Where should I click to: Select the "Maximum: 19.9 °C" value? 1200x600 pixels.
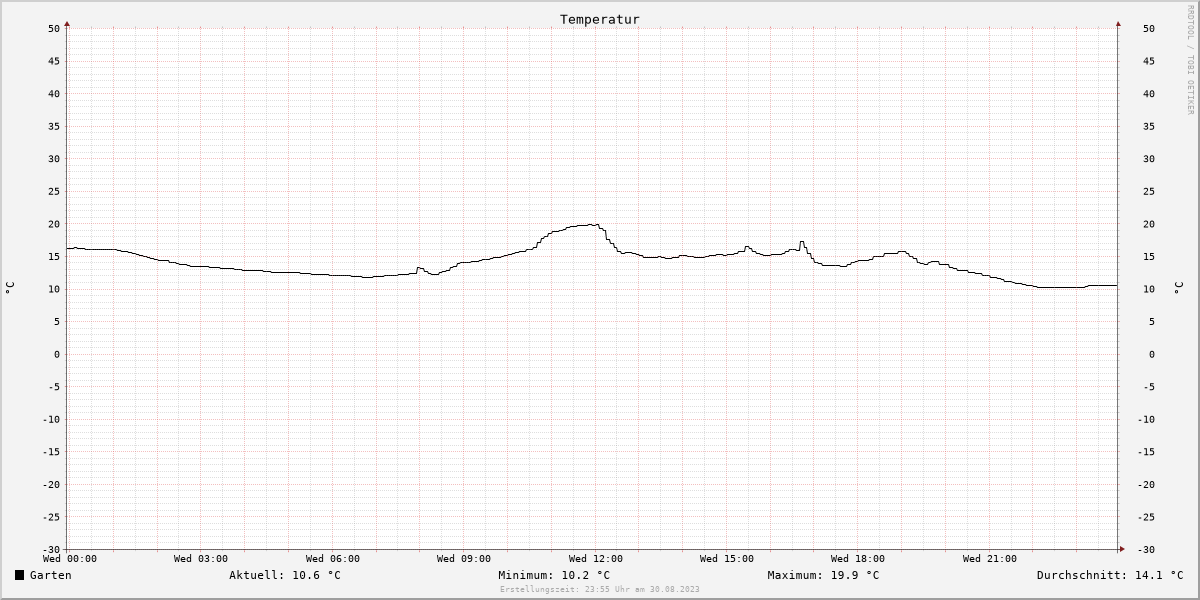pyautogui.click(x=823, y=575)
